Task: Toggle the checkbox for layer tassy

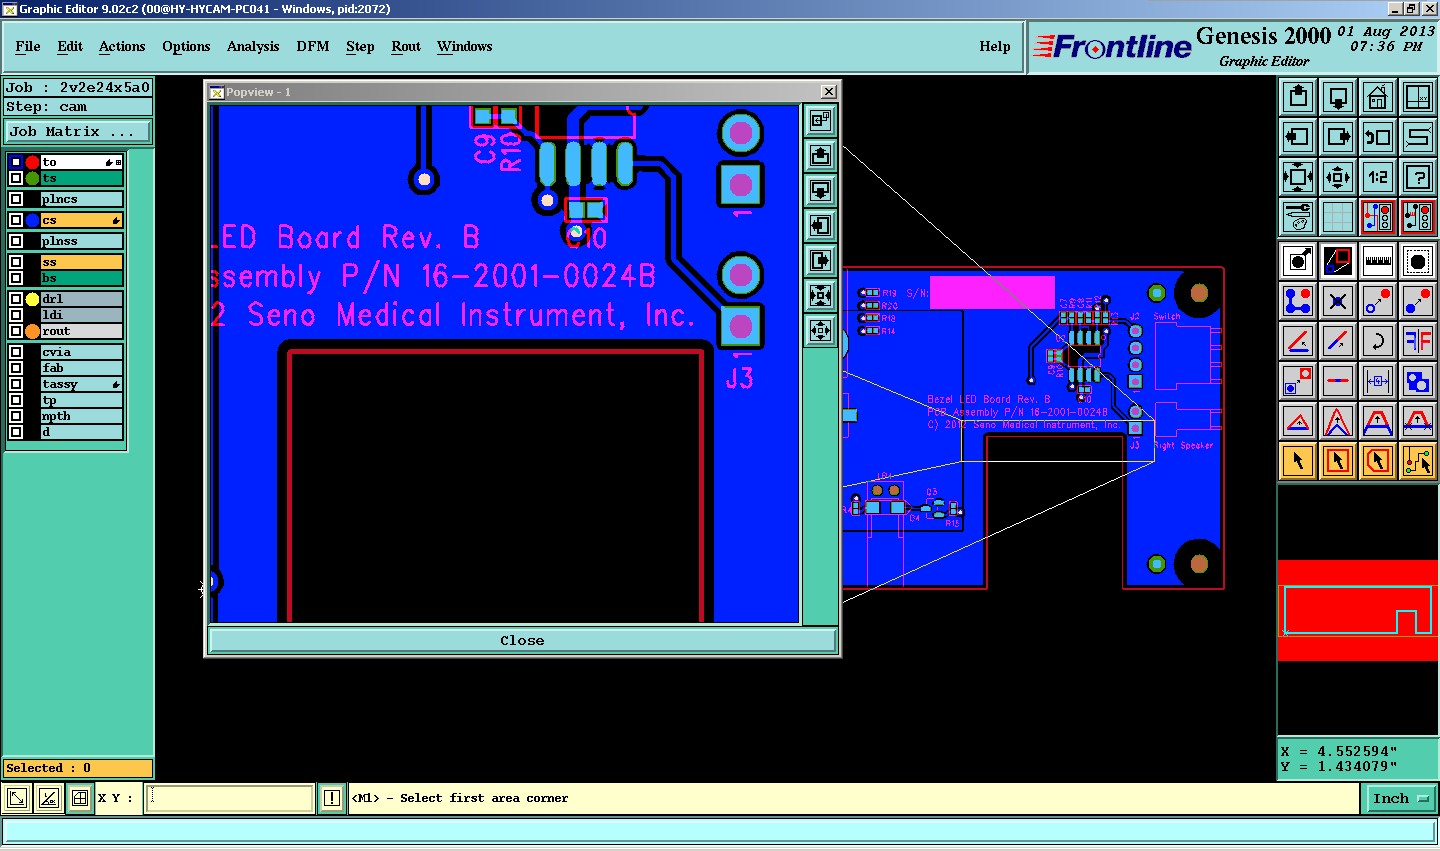Action: pyautogui.click(x=16, y=384)
